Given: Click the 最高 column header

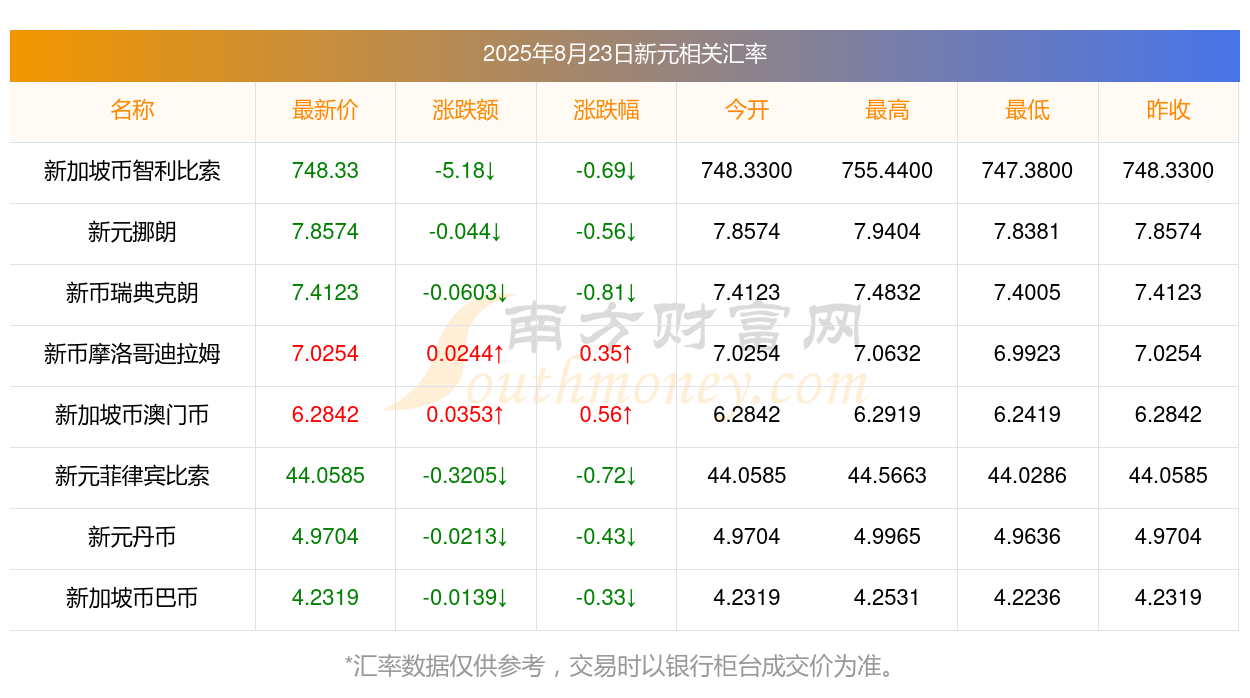Looking at the screenshot, I should (x=887, y=110).
